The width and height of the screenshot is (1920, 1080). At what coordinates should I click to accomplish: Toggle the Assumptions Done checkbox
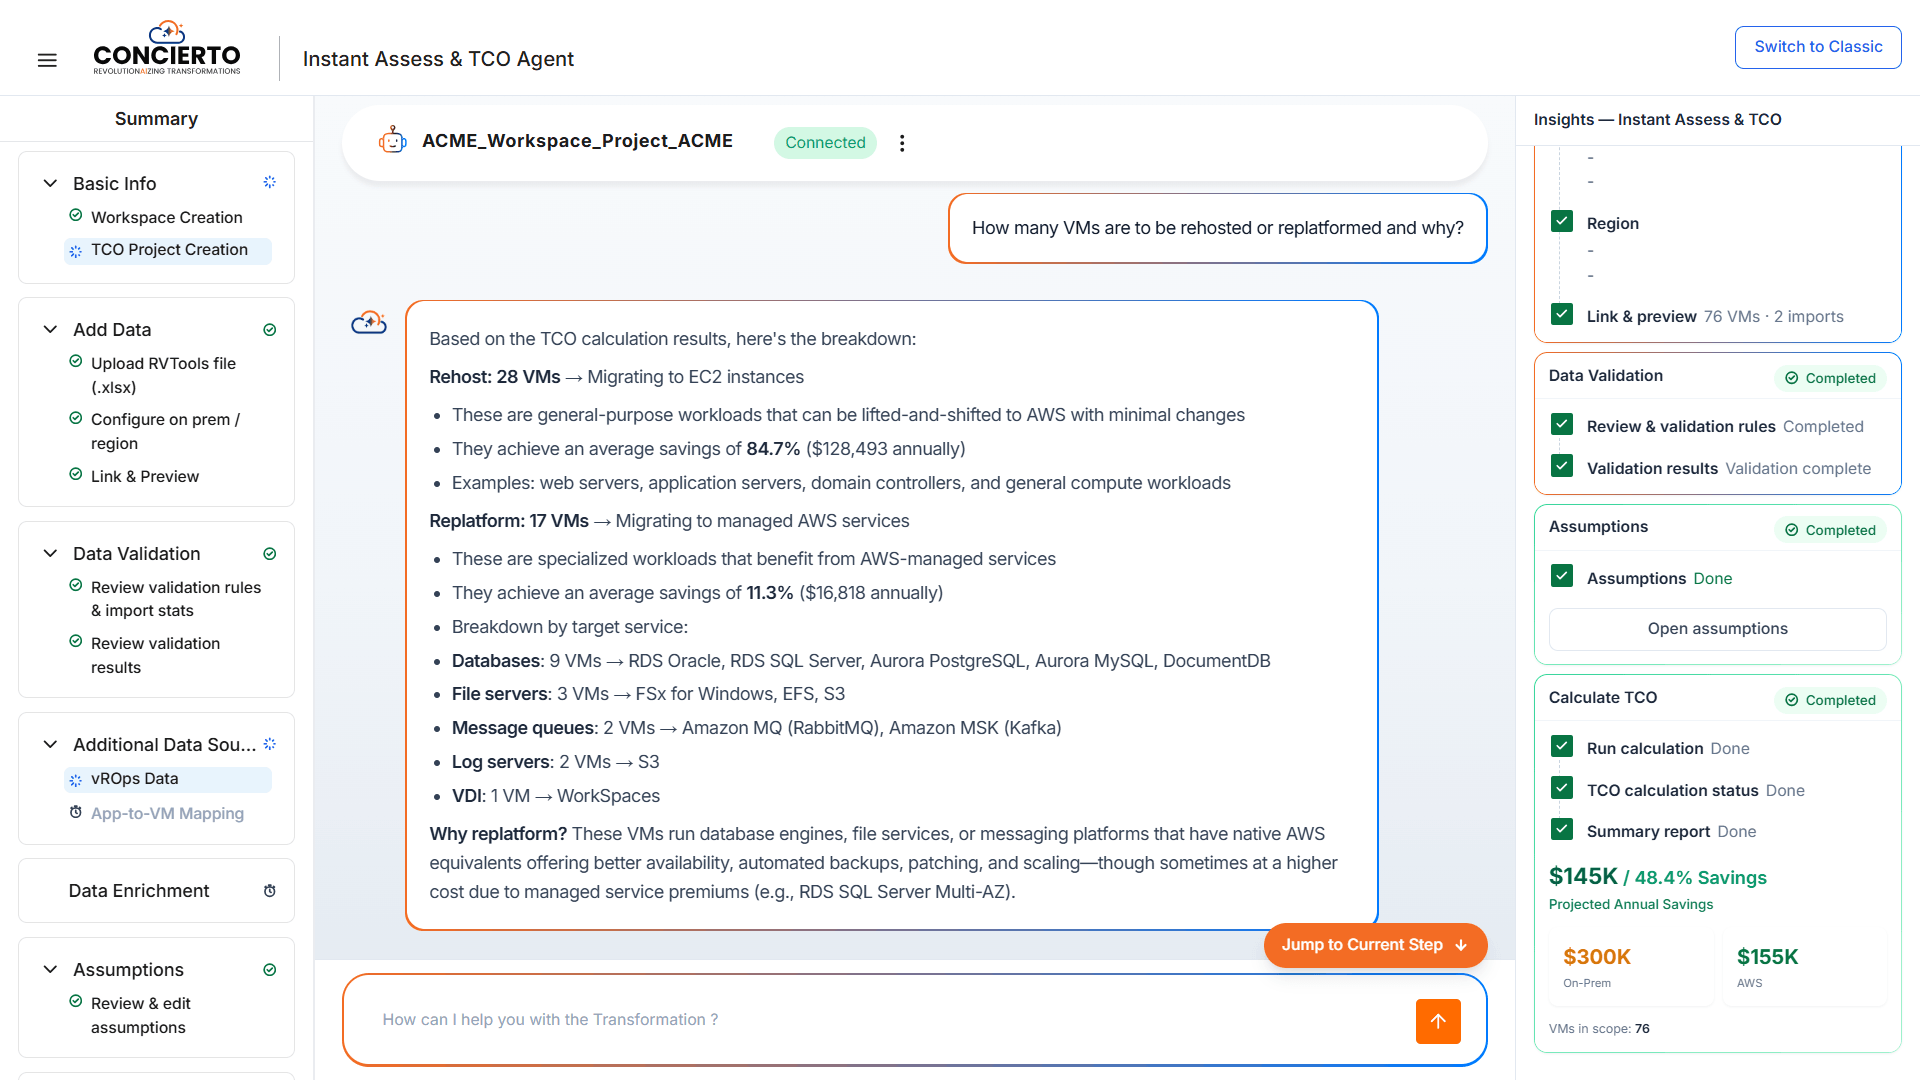pyautogui.click(x=1562, y=577)
